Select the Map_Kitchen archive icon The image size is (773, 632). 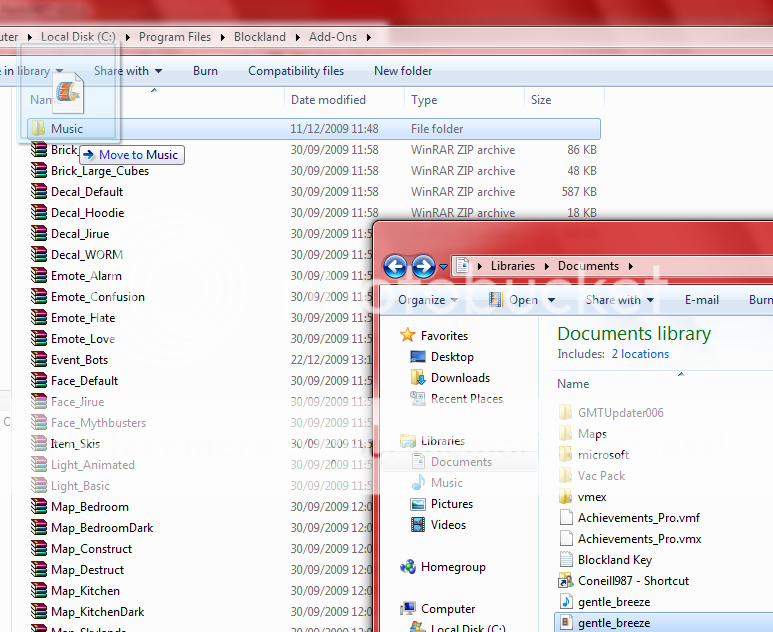click(x=38, y=591)
